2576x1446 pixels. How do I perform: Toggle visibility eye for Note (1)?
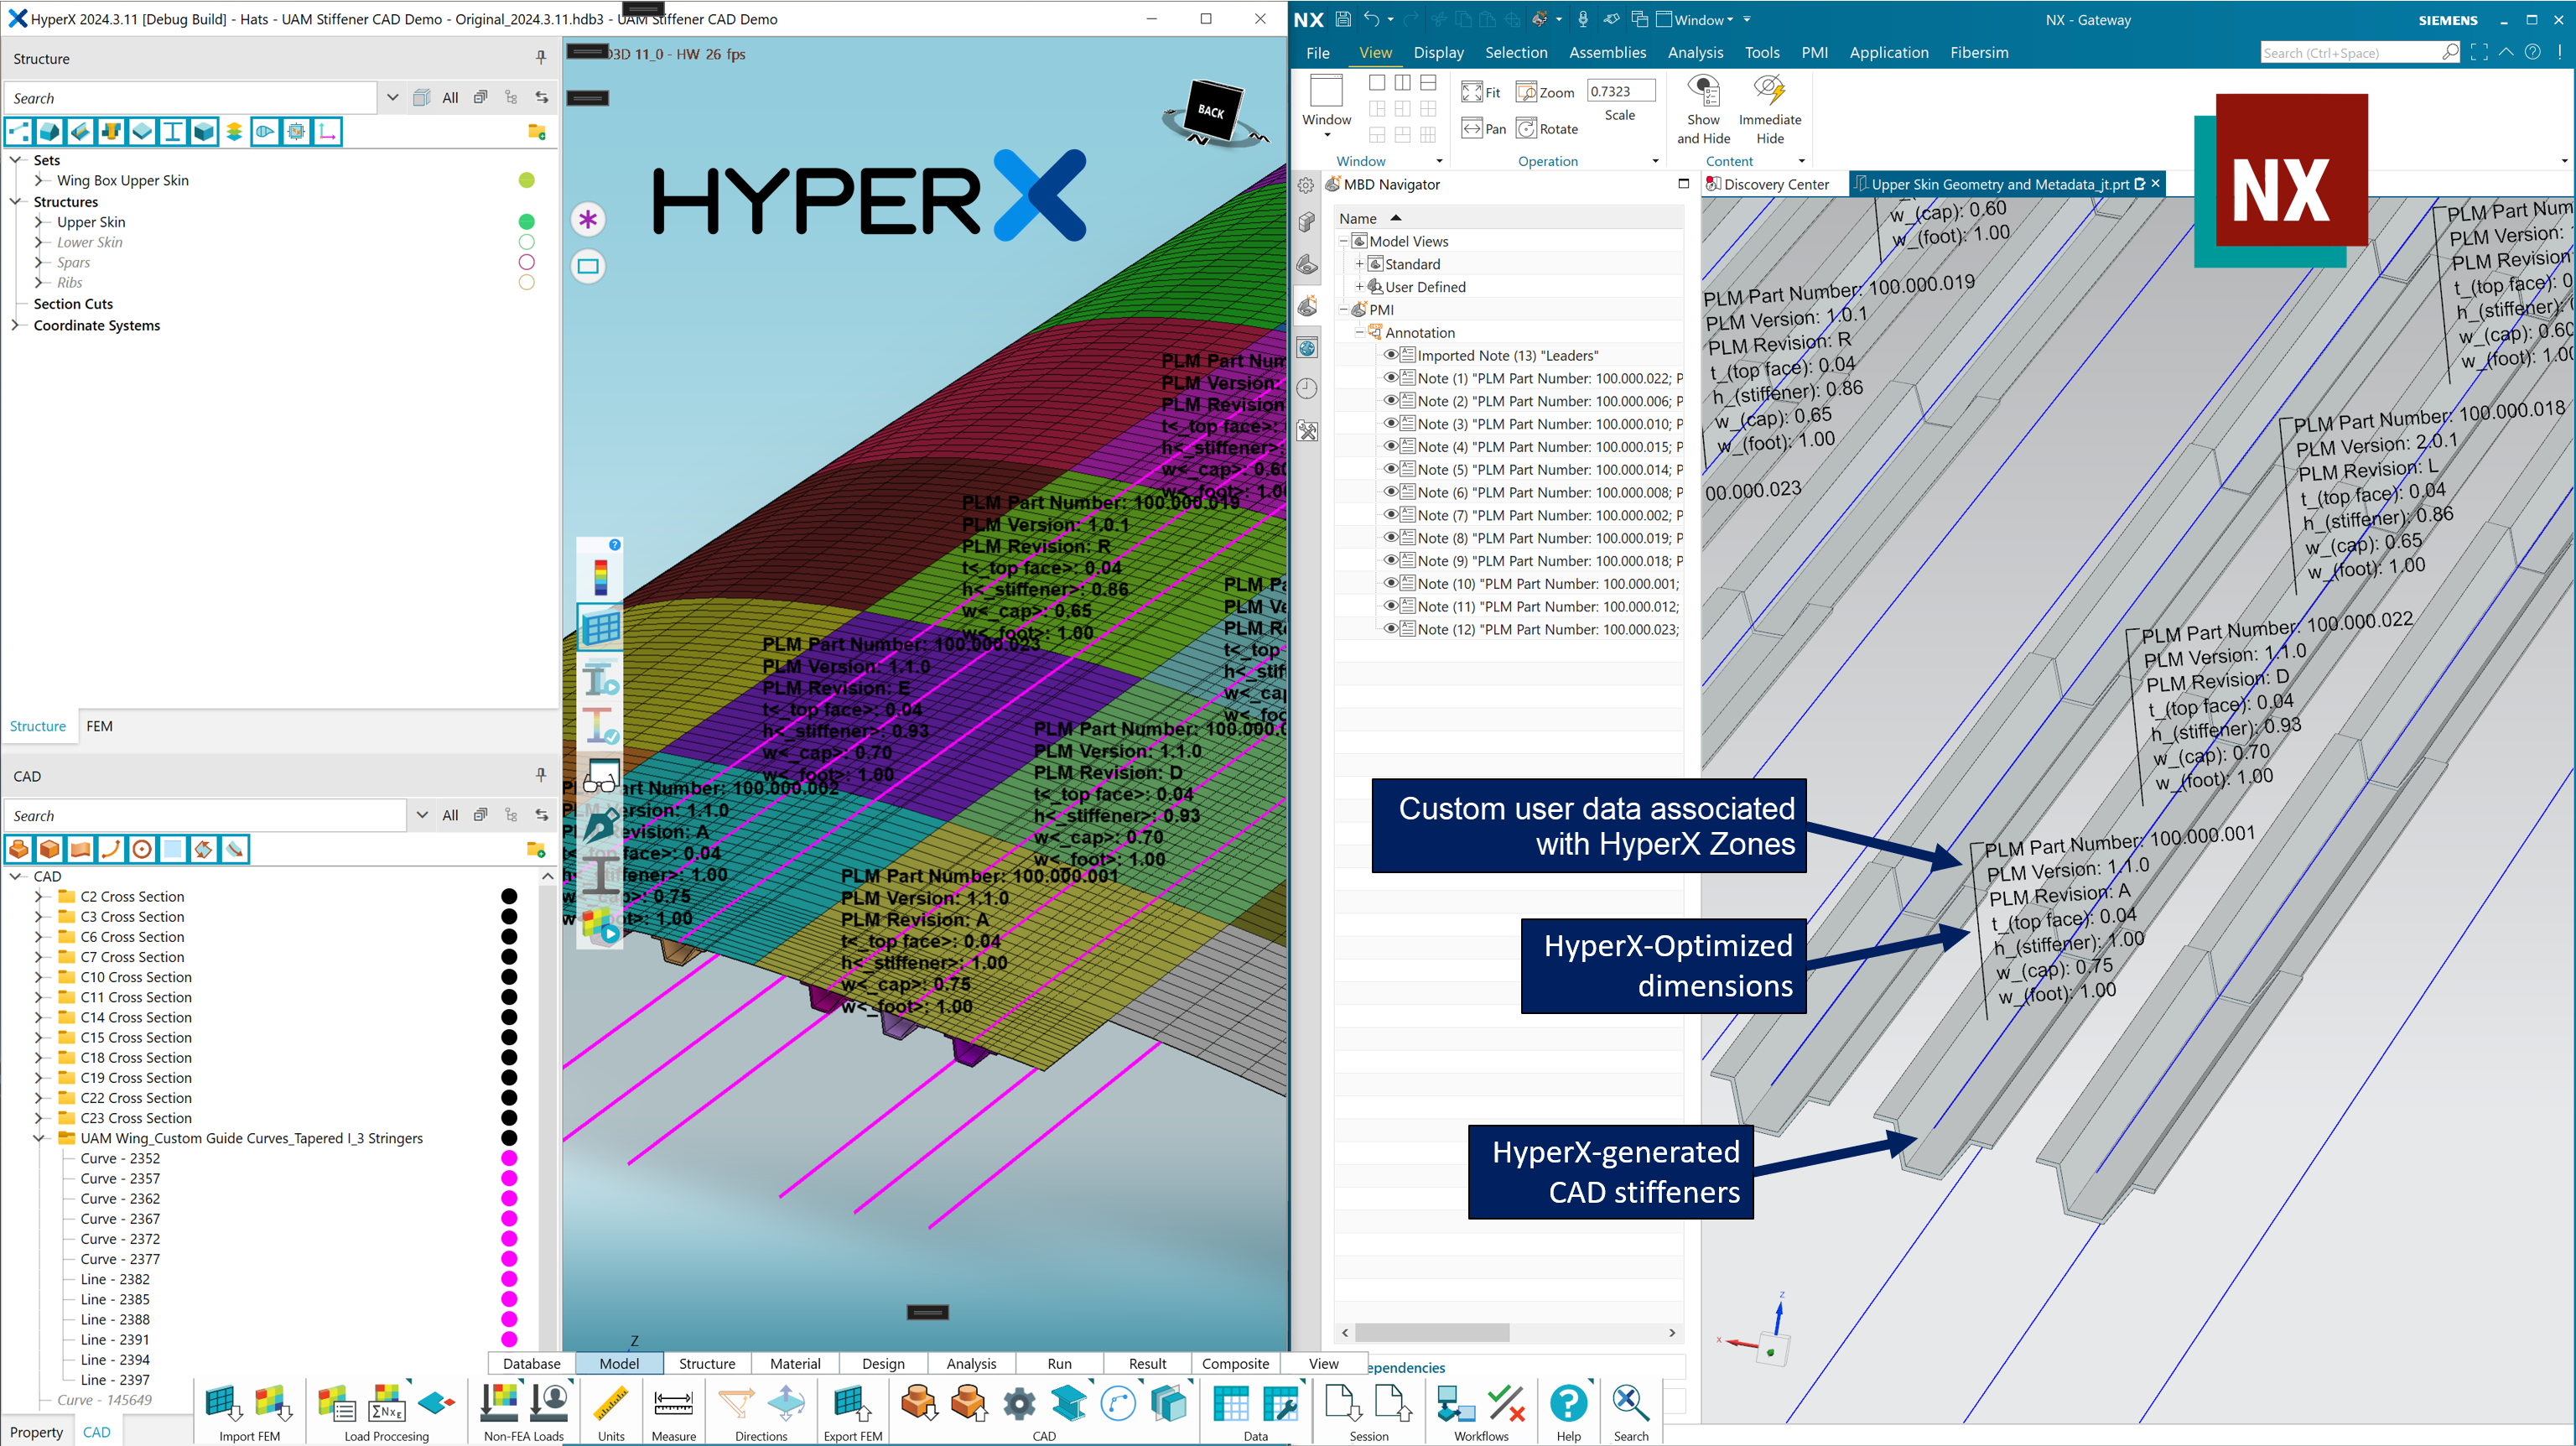(x=1390, y=377)
